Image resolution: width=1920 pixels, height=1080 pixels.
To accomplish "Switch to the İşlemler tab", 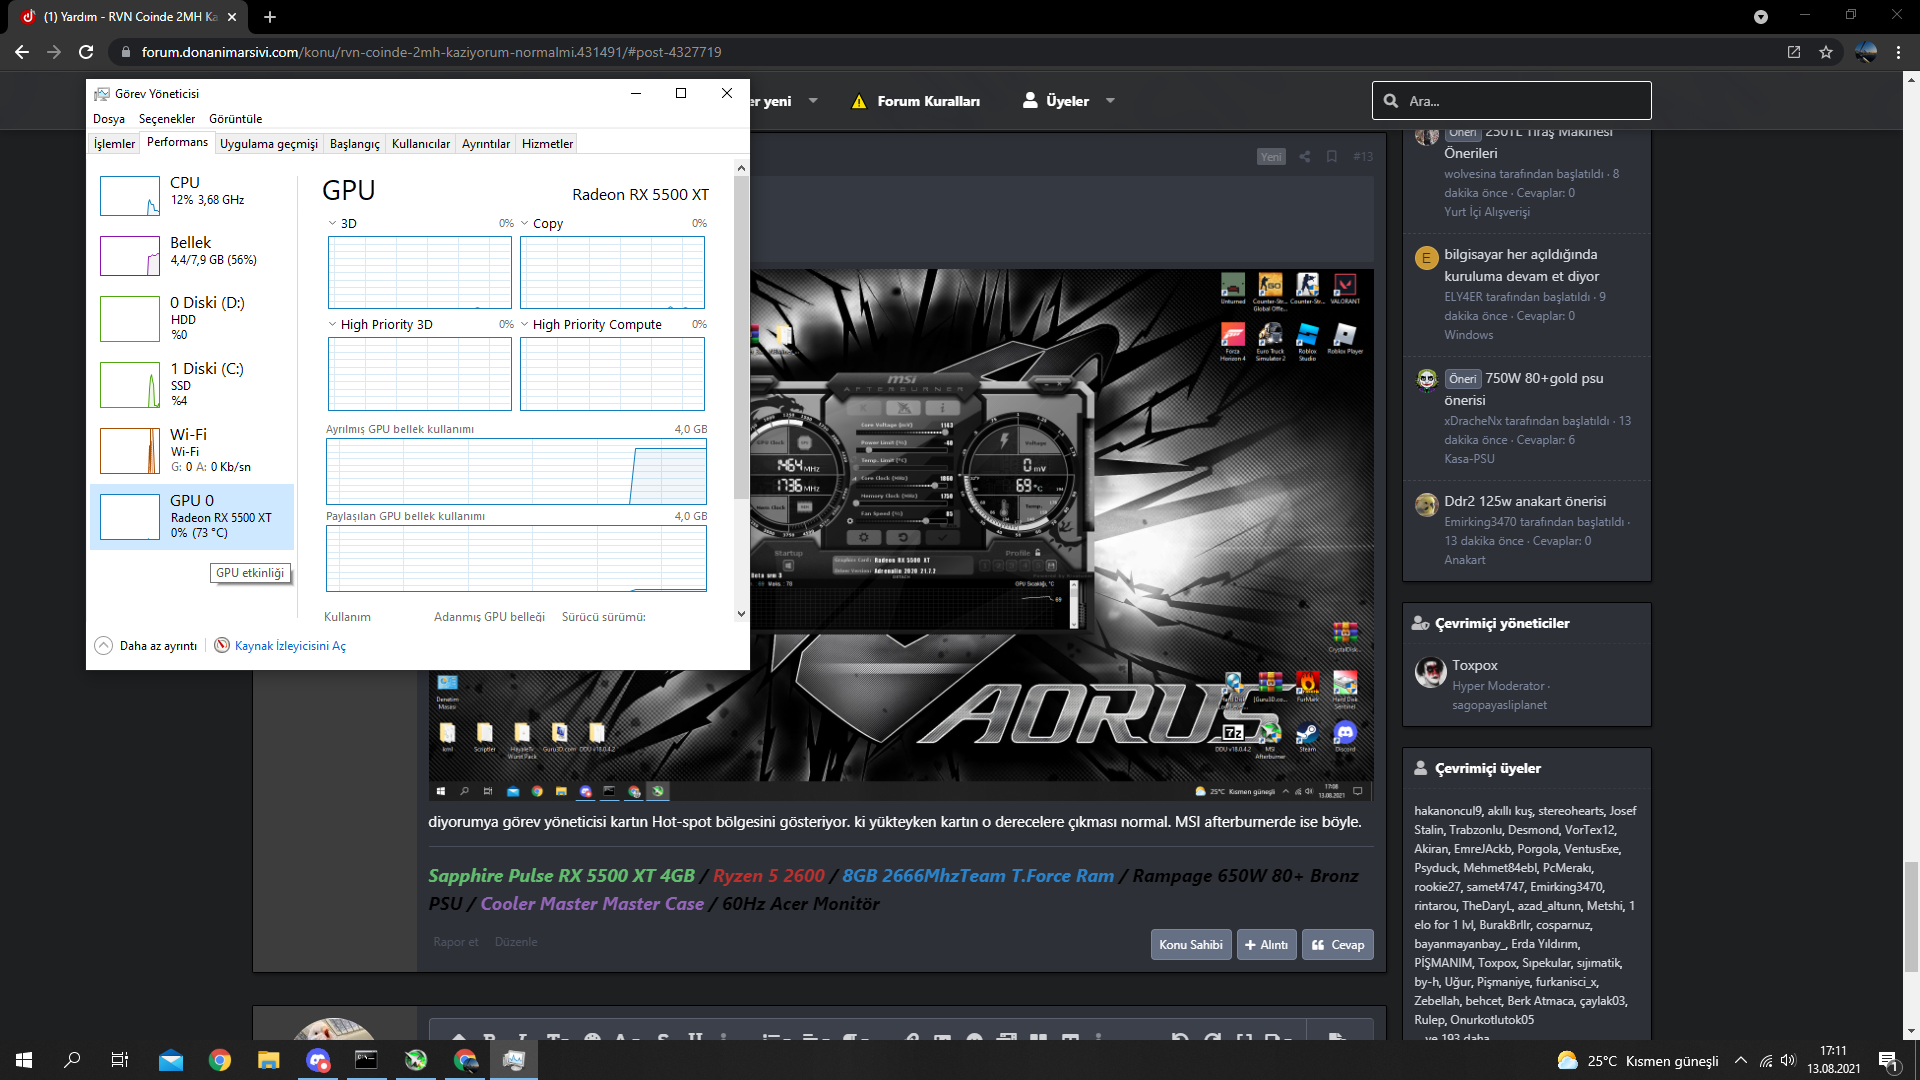I will click(114, 144).
